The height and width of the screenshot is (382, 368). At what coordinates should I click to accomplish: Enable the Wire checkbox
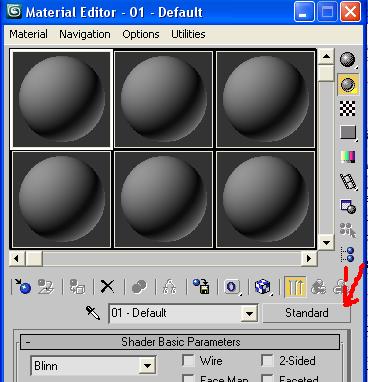188,361
